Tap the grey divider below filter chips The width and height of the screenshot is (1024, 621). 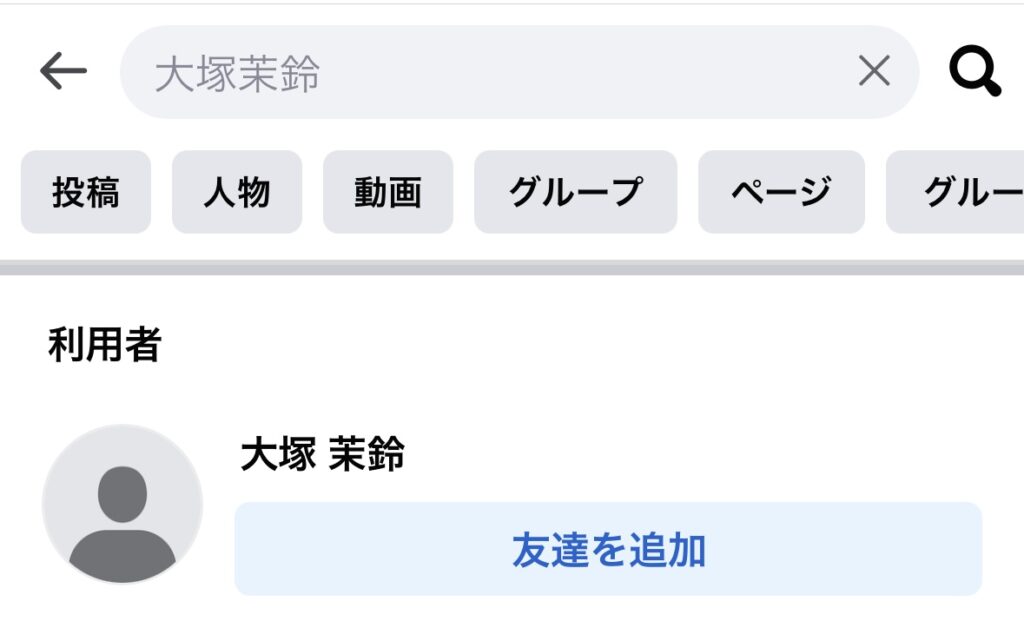512,268
